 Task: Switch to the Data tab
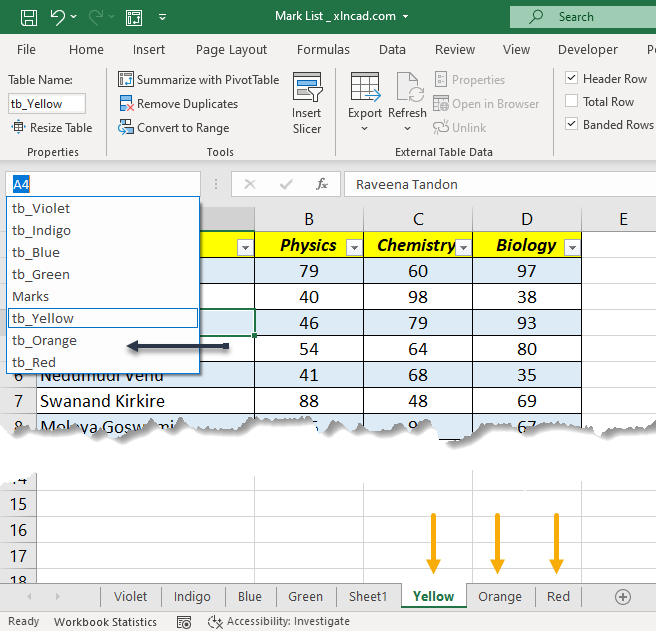pyautogui.click(x=392, y=49)
